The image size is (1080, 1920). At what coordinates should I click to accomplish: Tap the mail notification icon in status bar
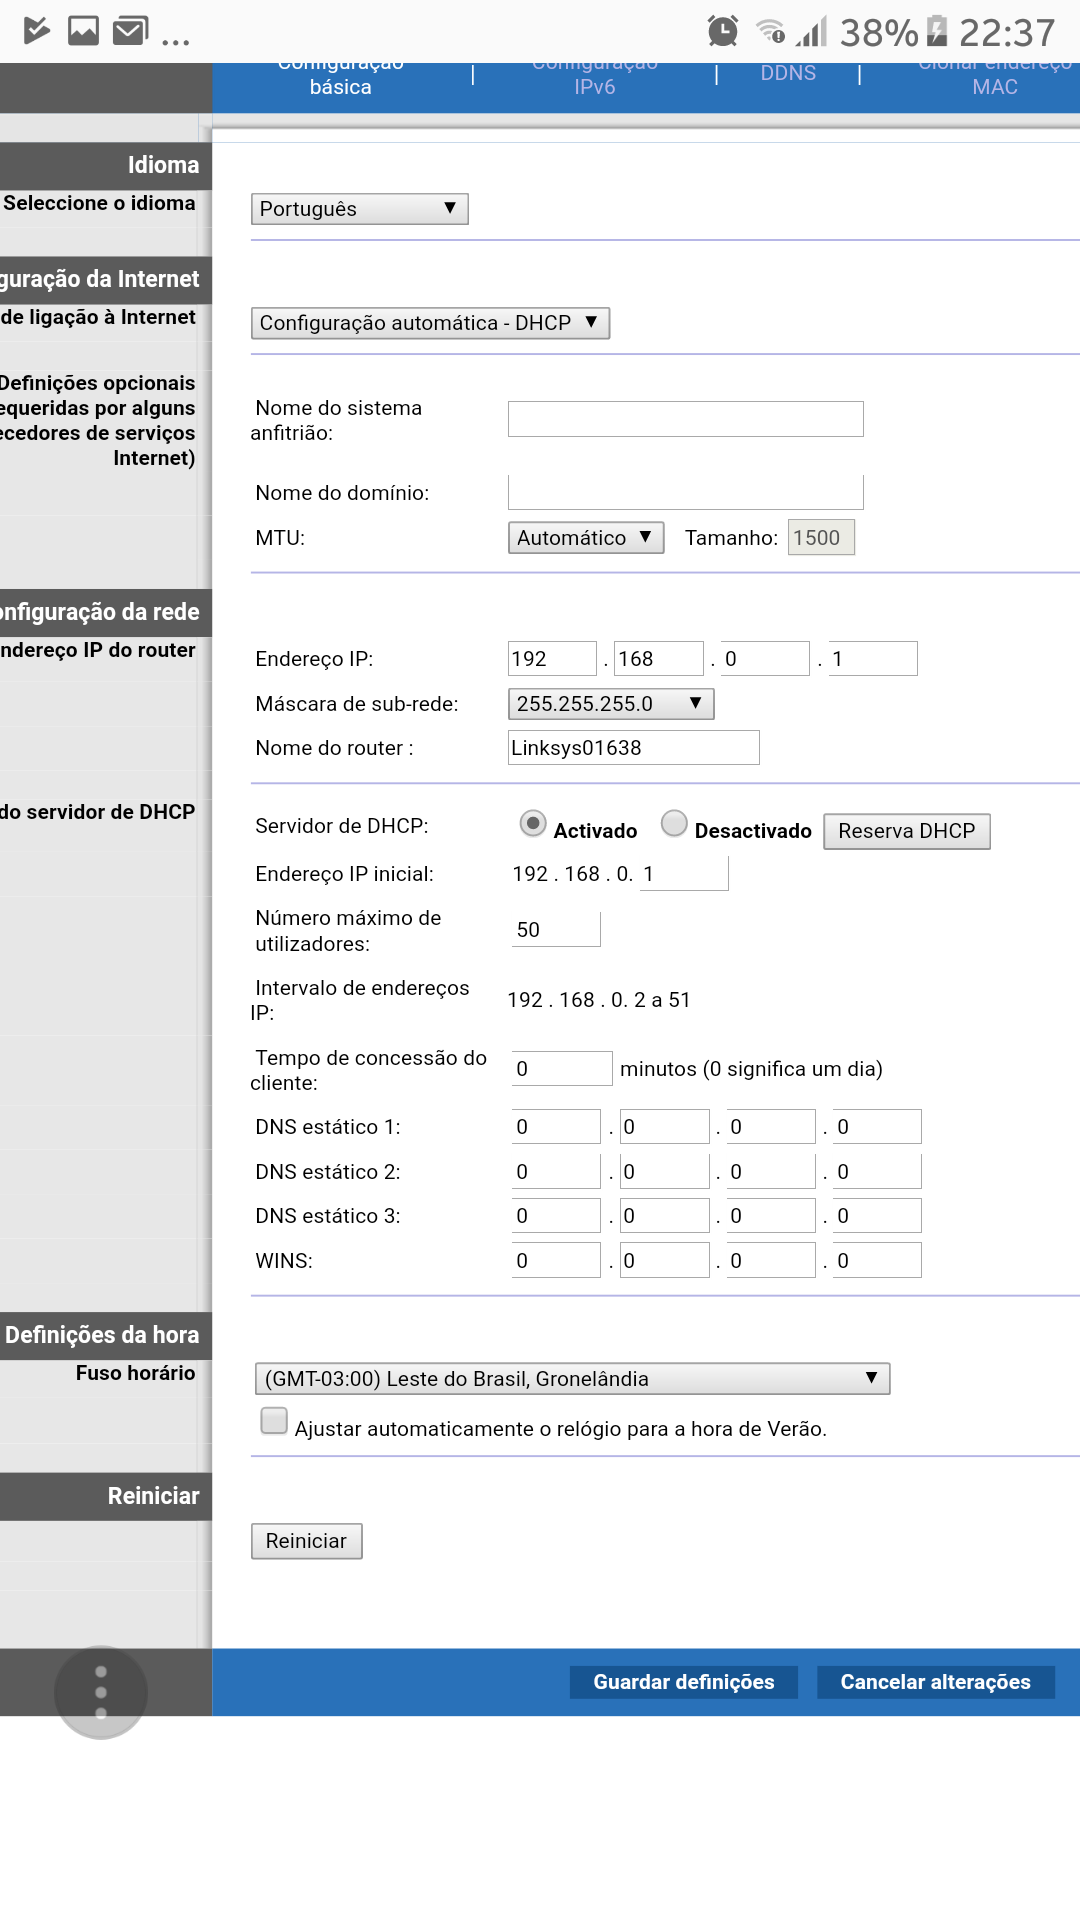[x=130, y=31]
